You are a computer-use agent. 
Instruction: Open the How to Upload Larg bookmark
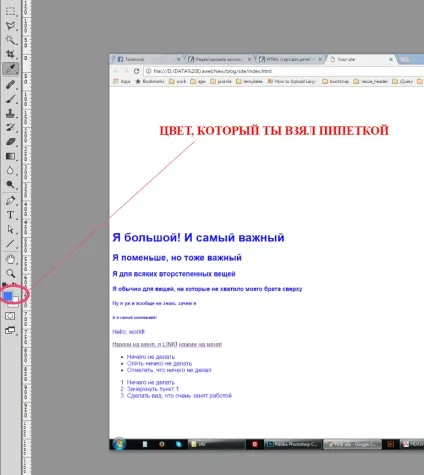coord(292,81)
